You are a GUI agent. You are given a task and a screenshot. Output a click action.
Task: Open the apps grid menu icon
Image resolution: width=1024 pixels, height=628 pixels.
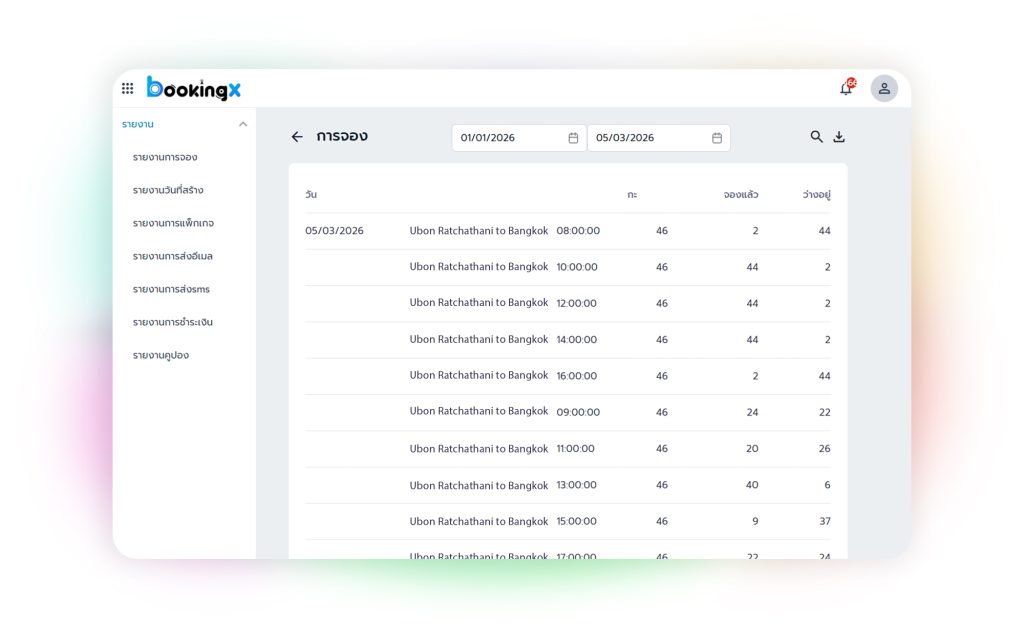pos(127,88)
